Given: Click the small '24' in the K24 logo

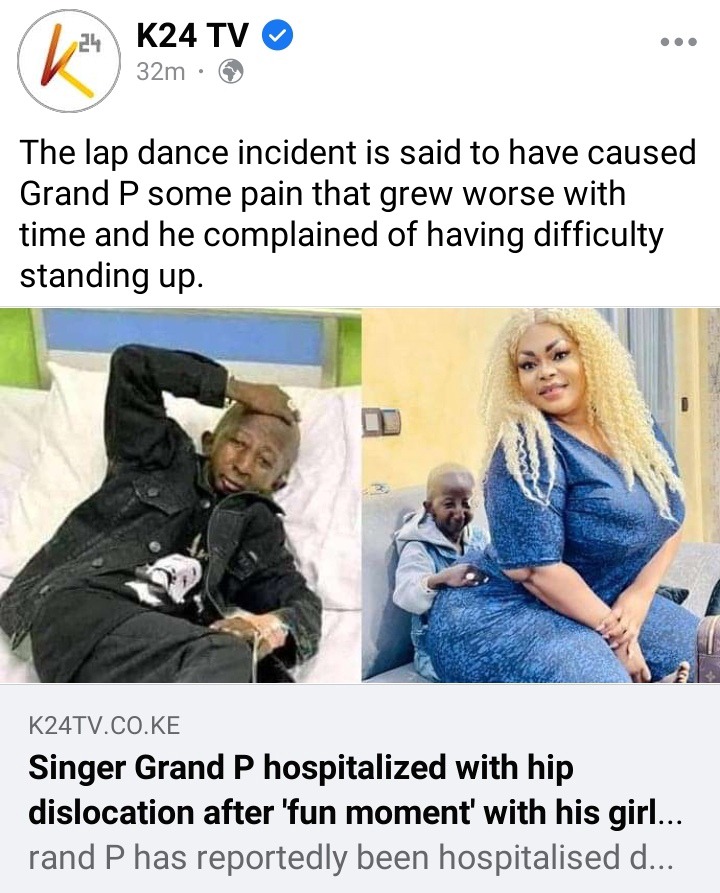Looking at the screenshot, I should pyautogui.click(x=89, y=44).
